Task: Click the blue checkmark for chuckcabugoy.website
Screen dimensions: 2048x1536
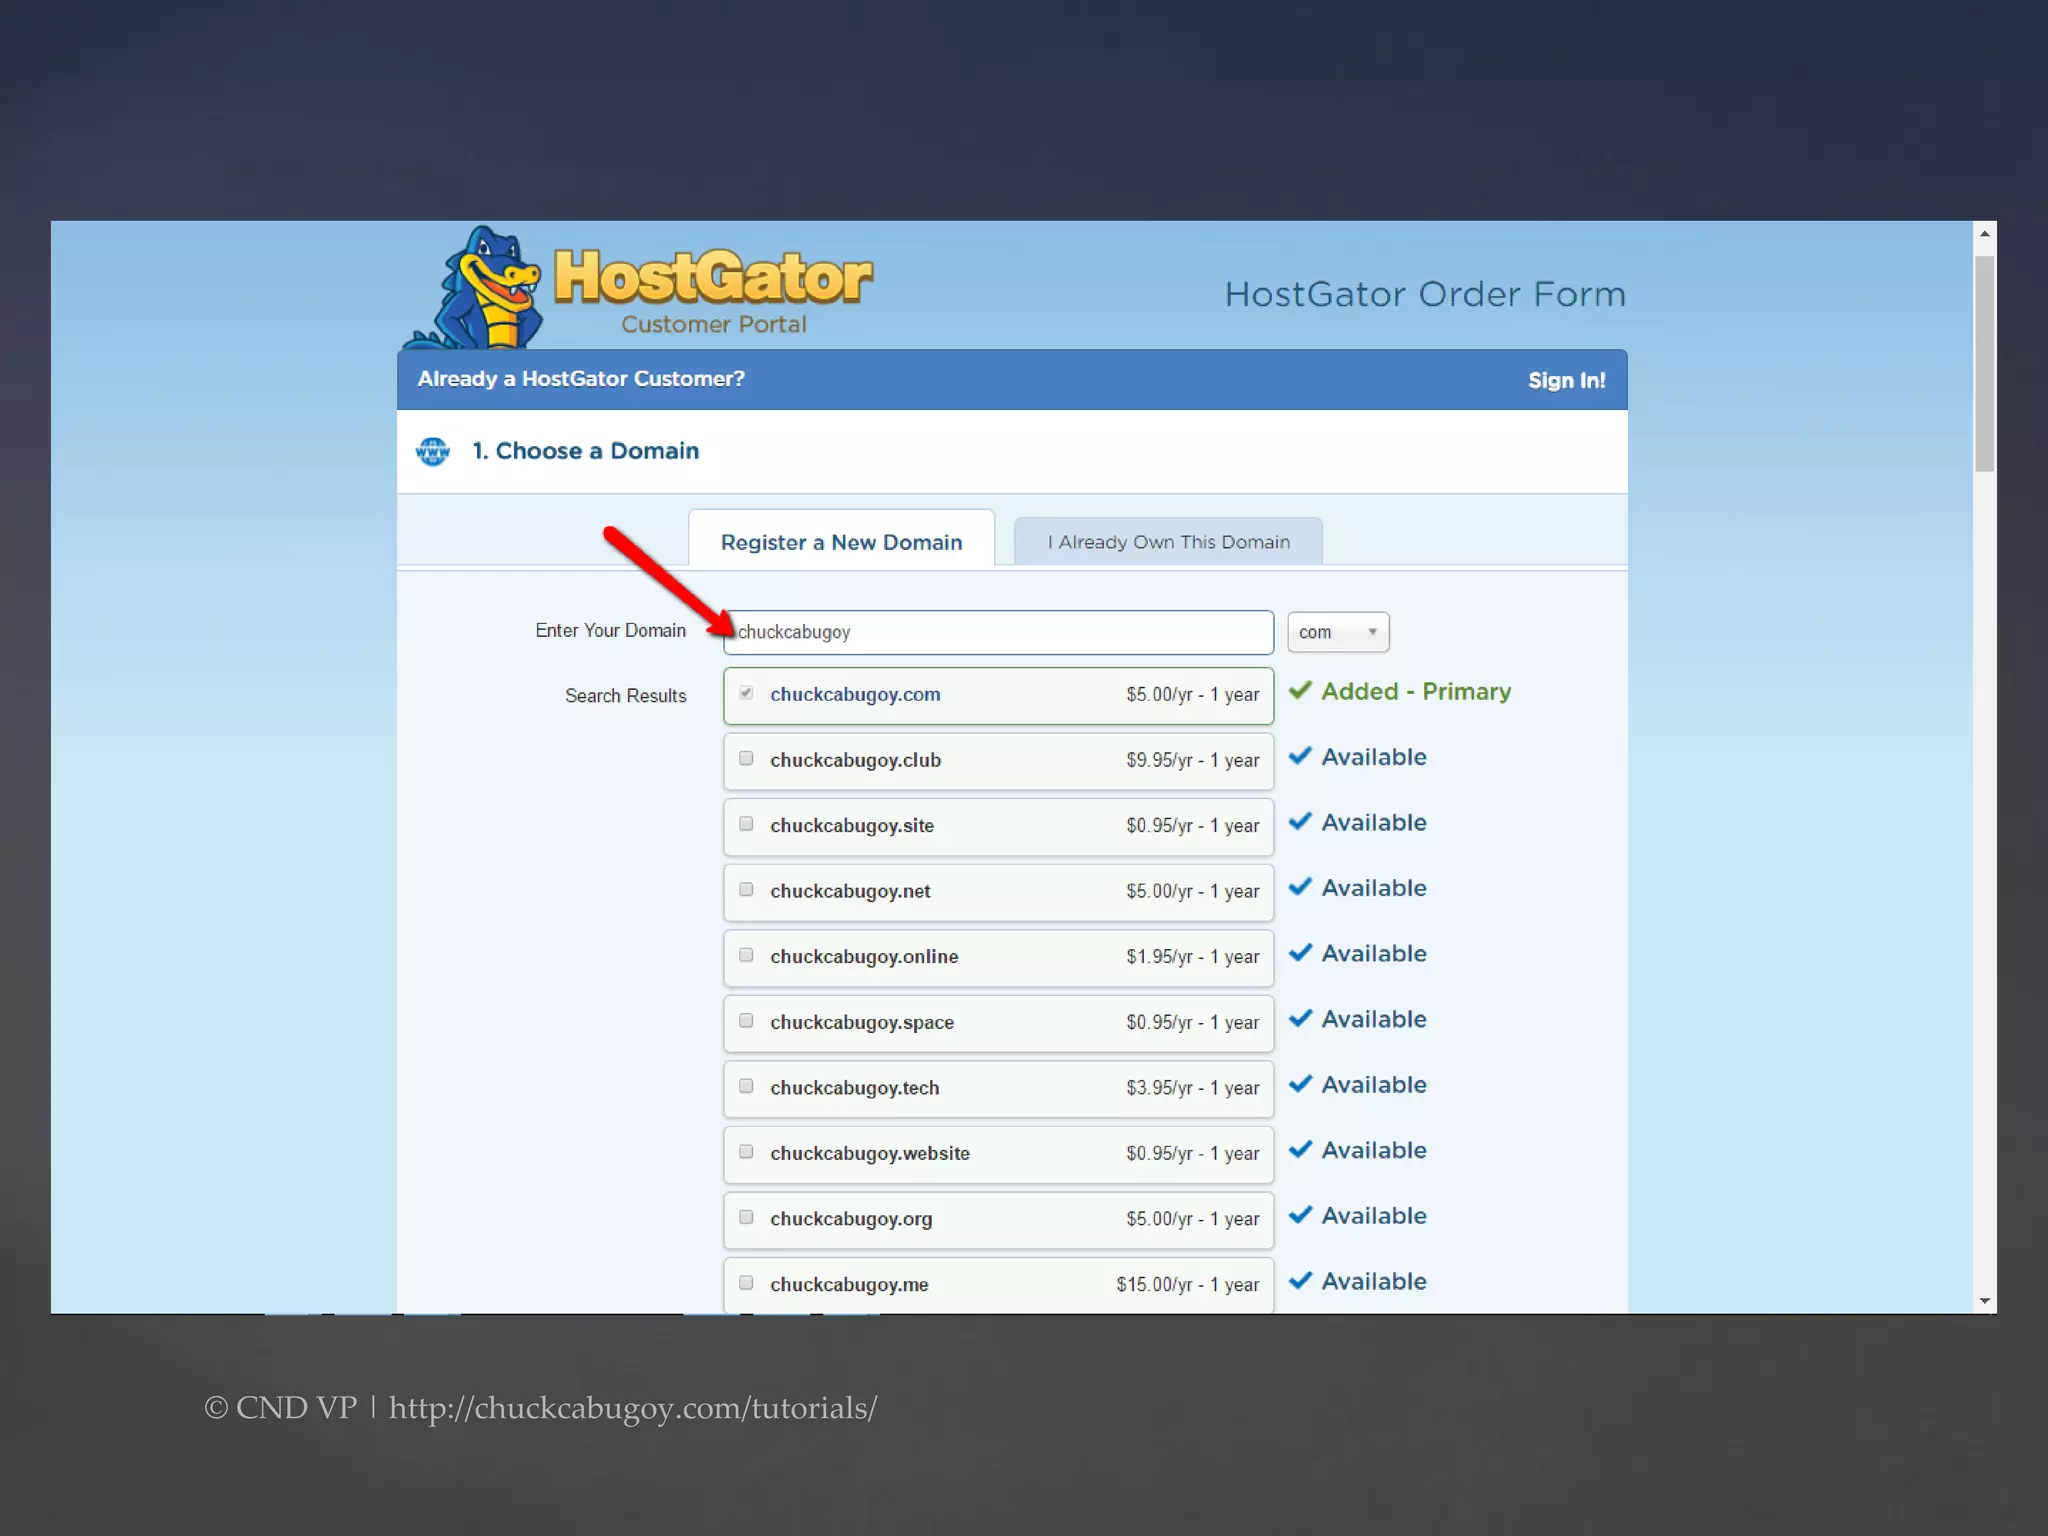Action: point(1300,1150)
